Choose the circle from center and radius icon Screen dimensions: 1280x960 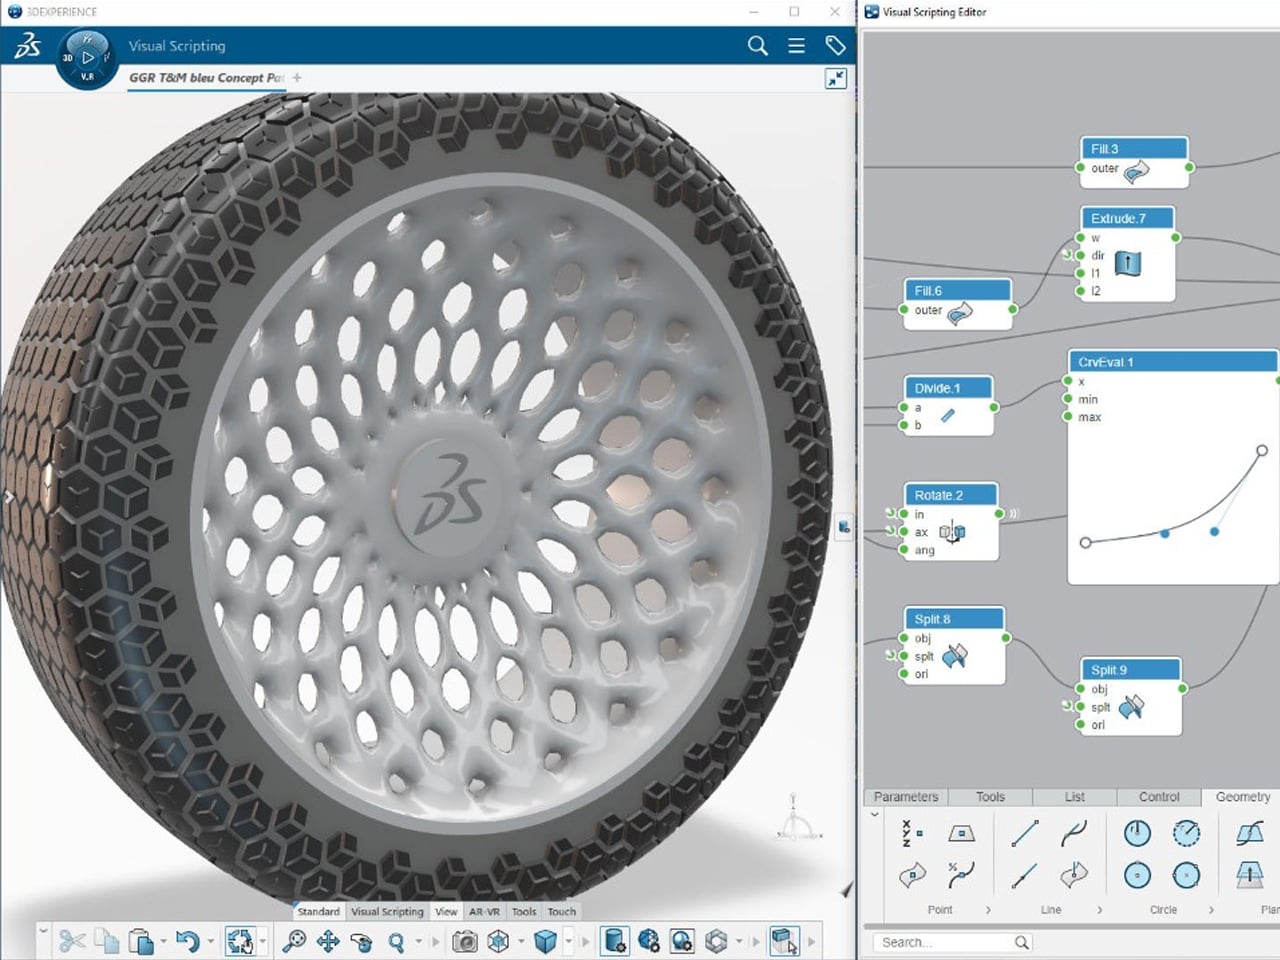point(1137,833)
